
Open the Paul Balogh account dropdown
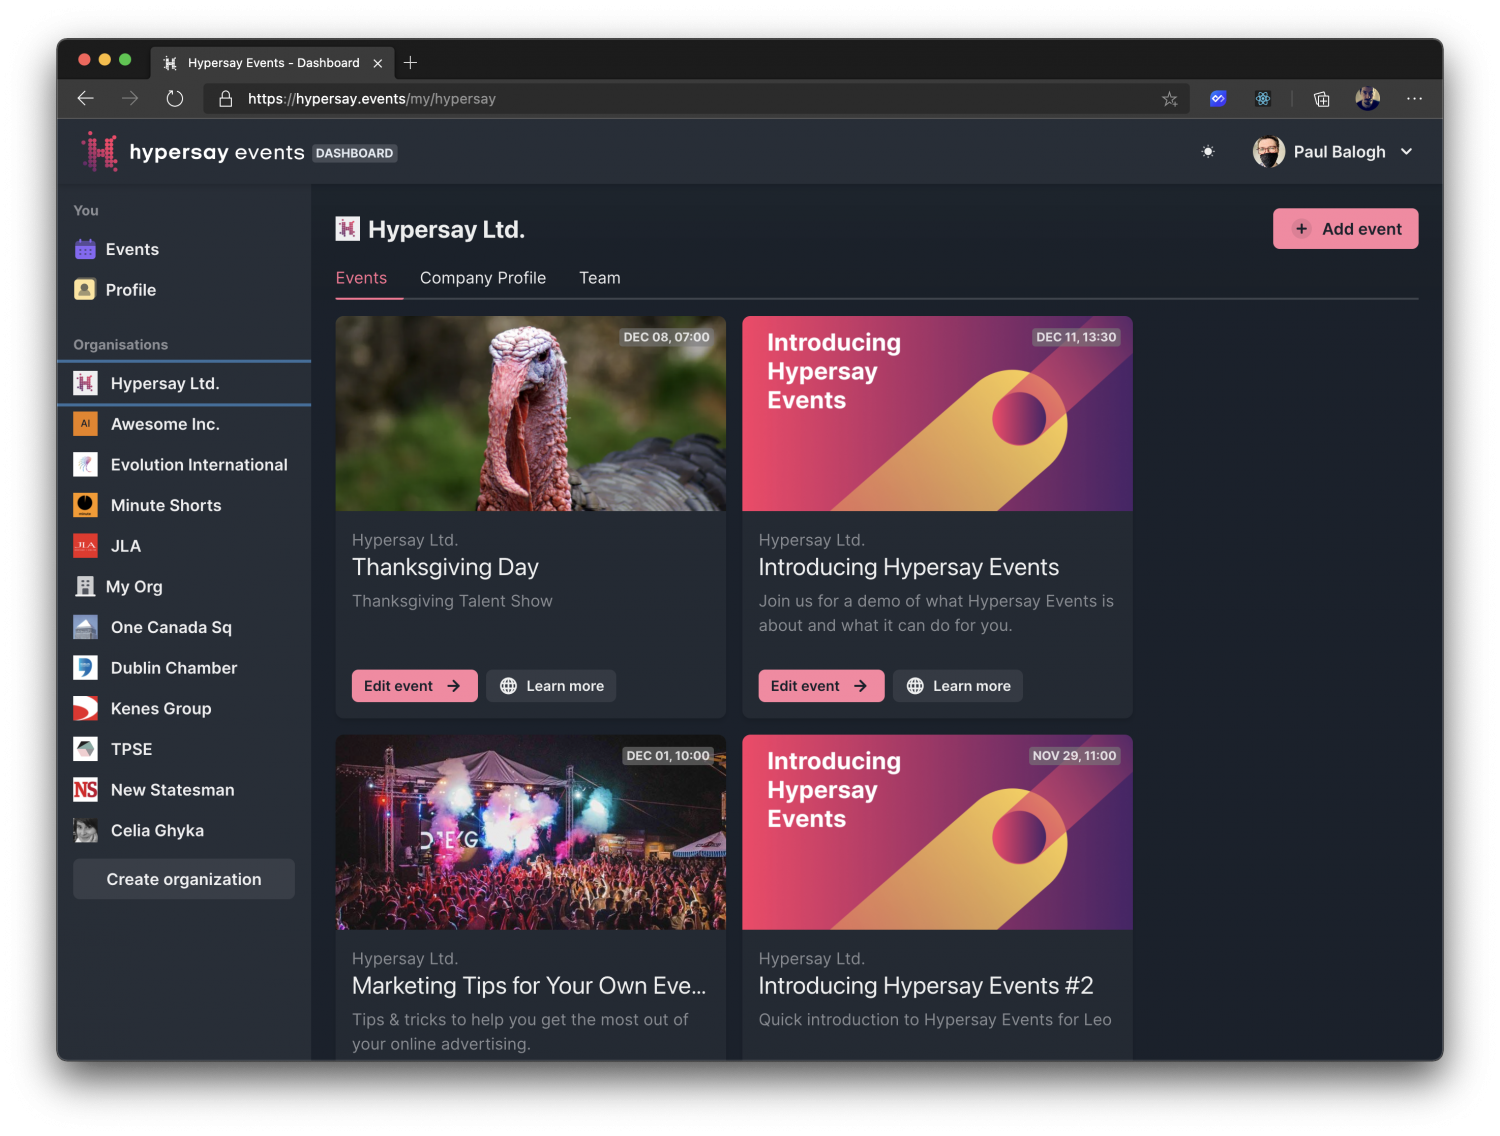(x=1334, y=152)
